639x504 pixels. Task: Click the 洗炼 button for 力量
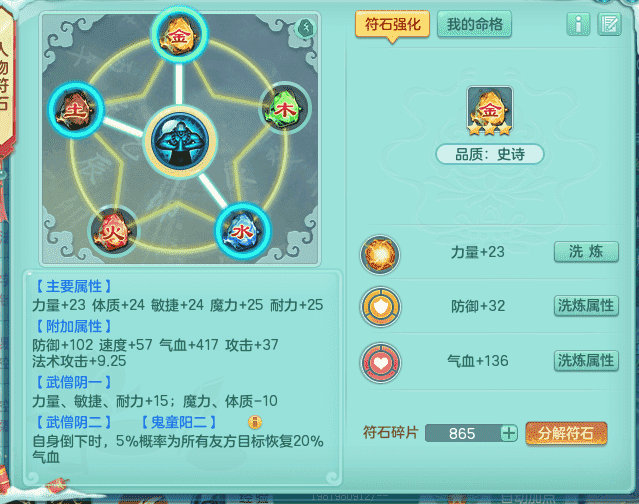[586, 252]
